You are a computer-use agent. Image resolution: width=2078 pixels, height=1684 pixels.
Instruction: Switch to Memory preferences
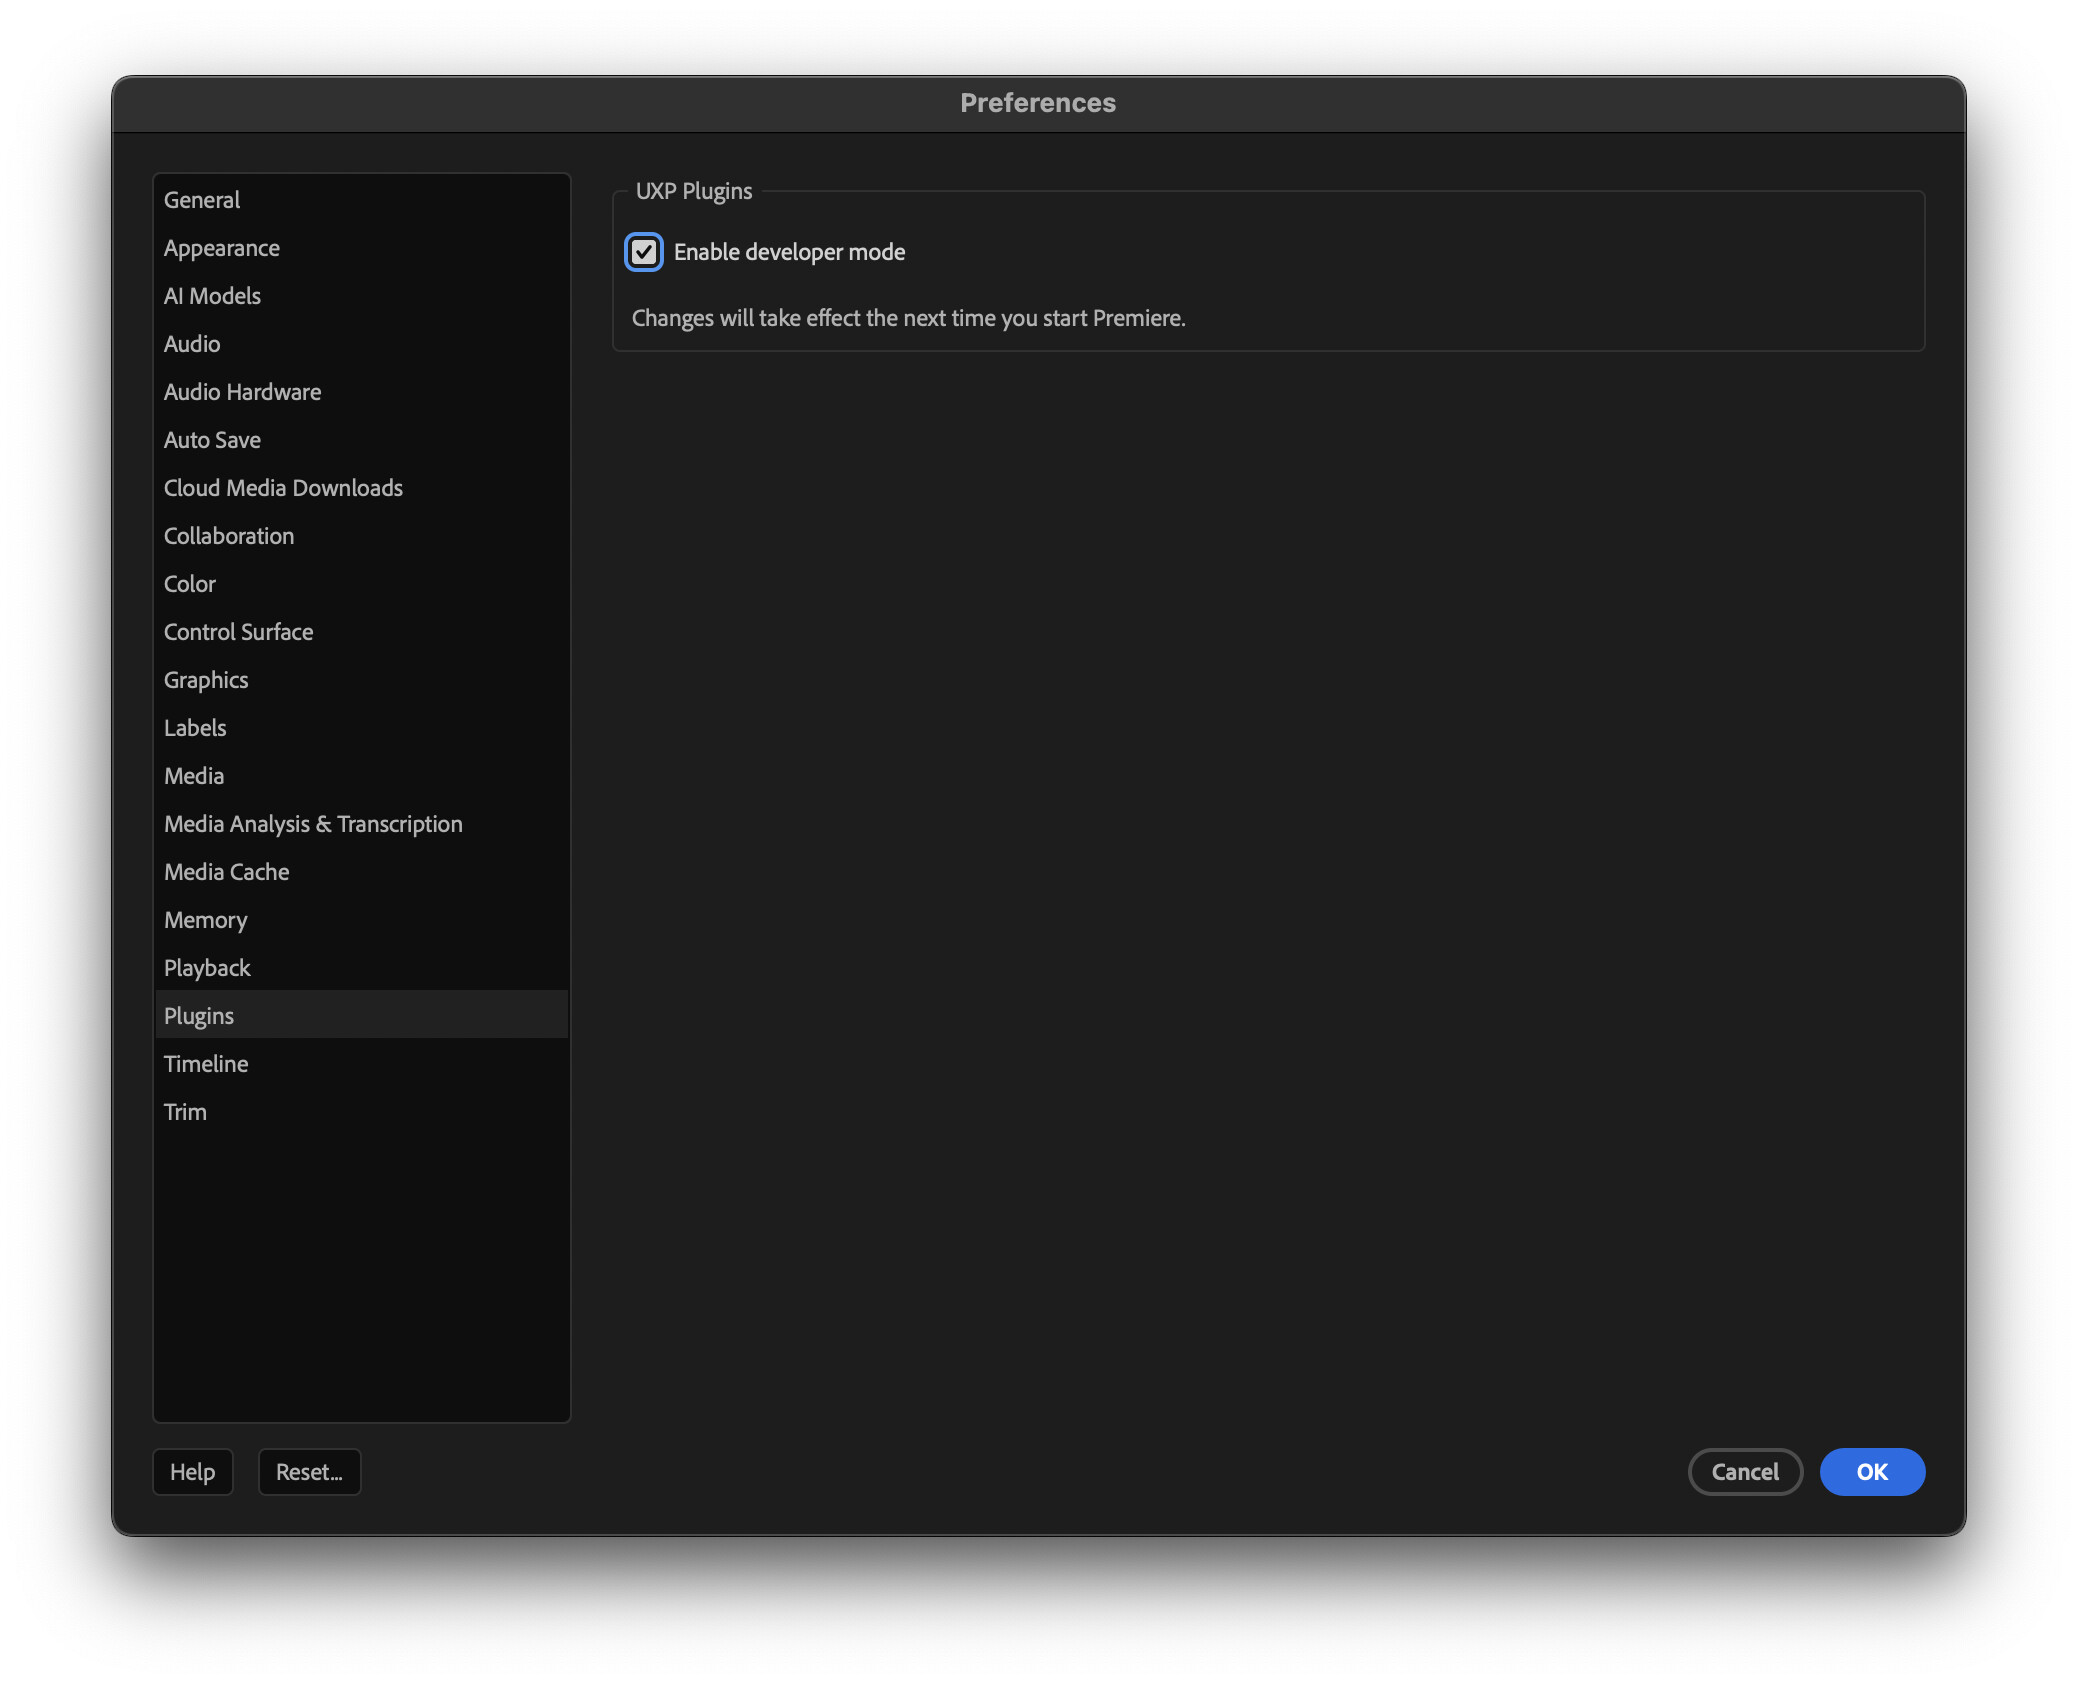(x=205, y=920)
